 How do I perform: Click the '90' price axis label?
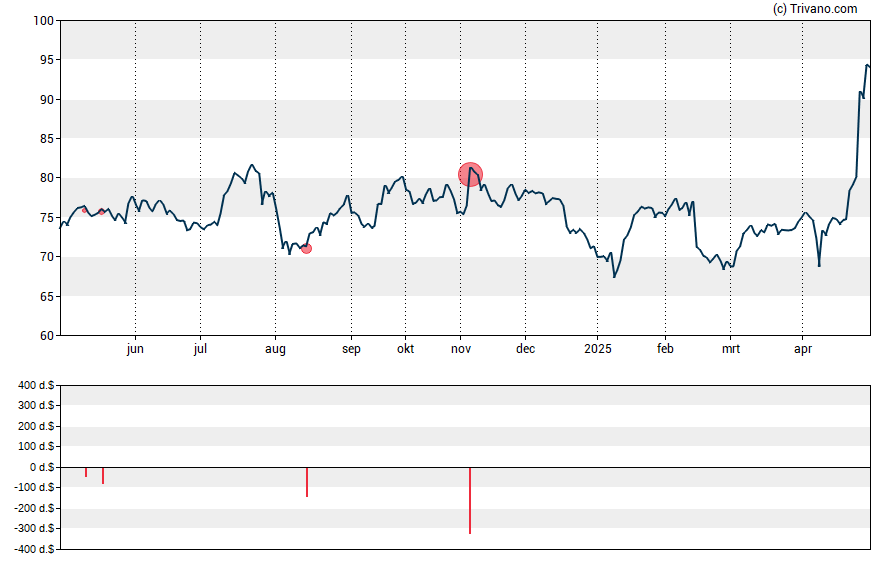click(x=46, y=100)
